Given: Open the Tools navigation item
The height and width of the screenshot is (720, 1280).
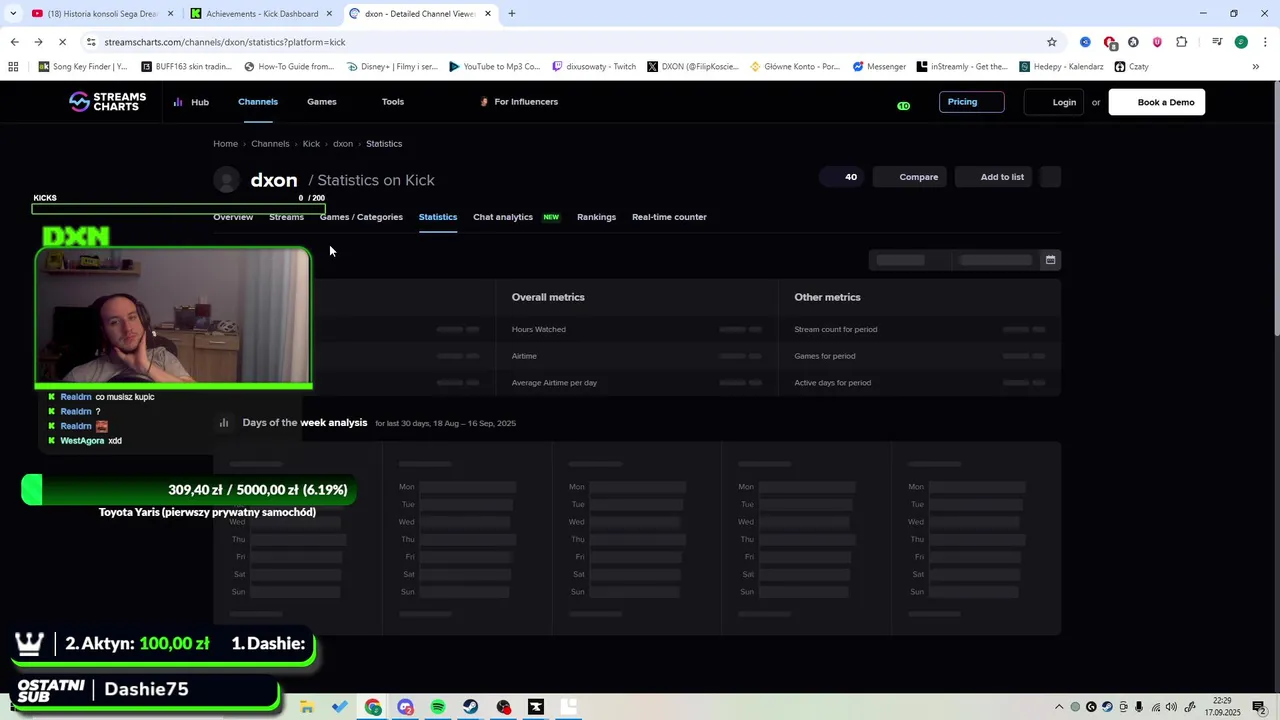Looking at the screenshot, I should pyautogui.click(x=393, y=102).
